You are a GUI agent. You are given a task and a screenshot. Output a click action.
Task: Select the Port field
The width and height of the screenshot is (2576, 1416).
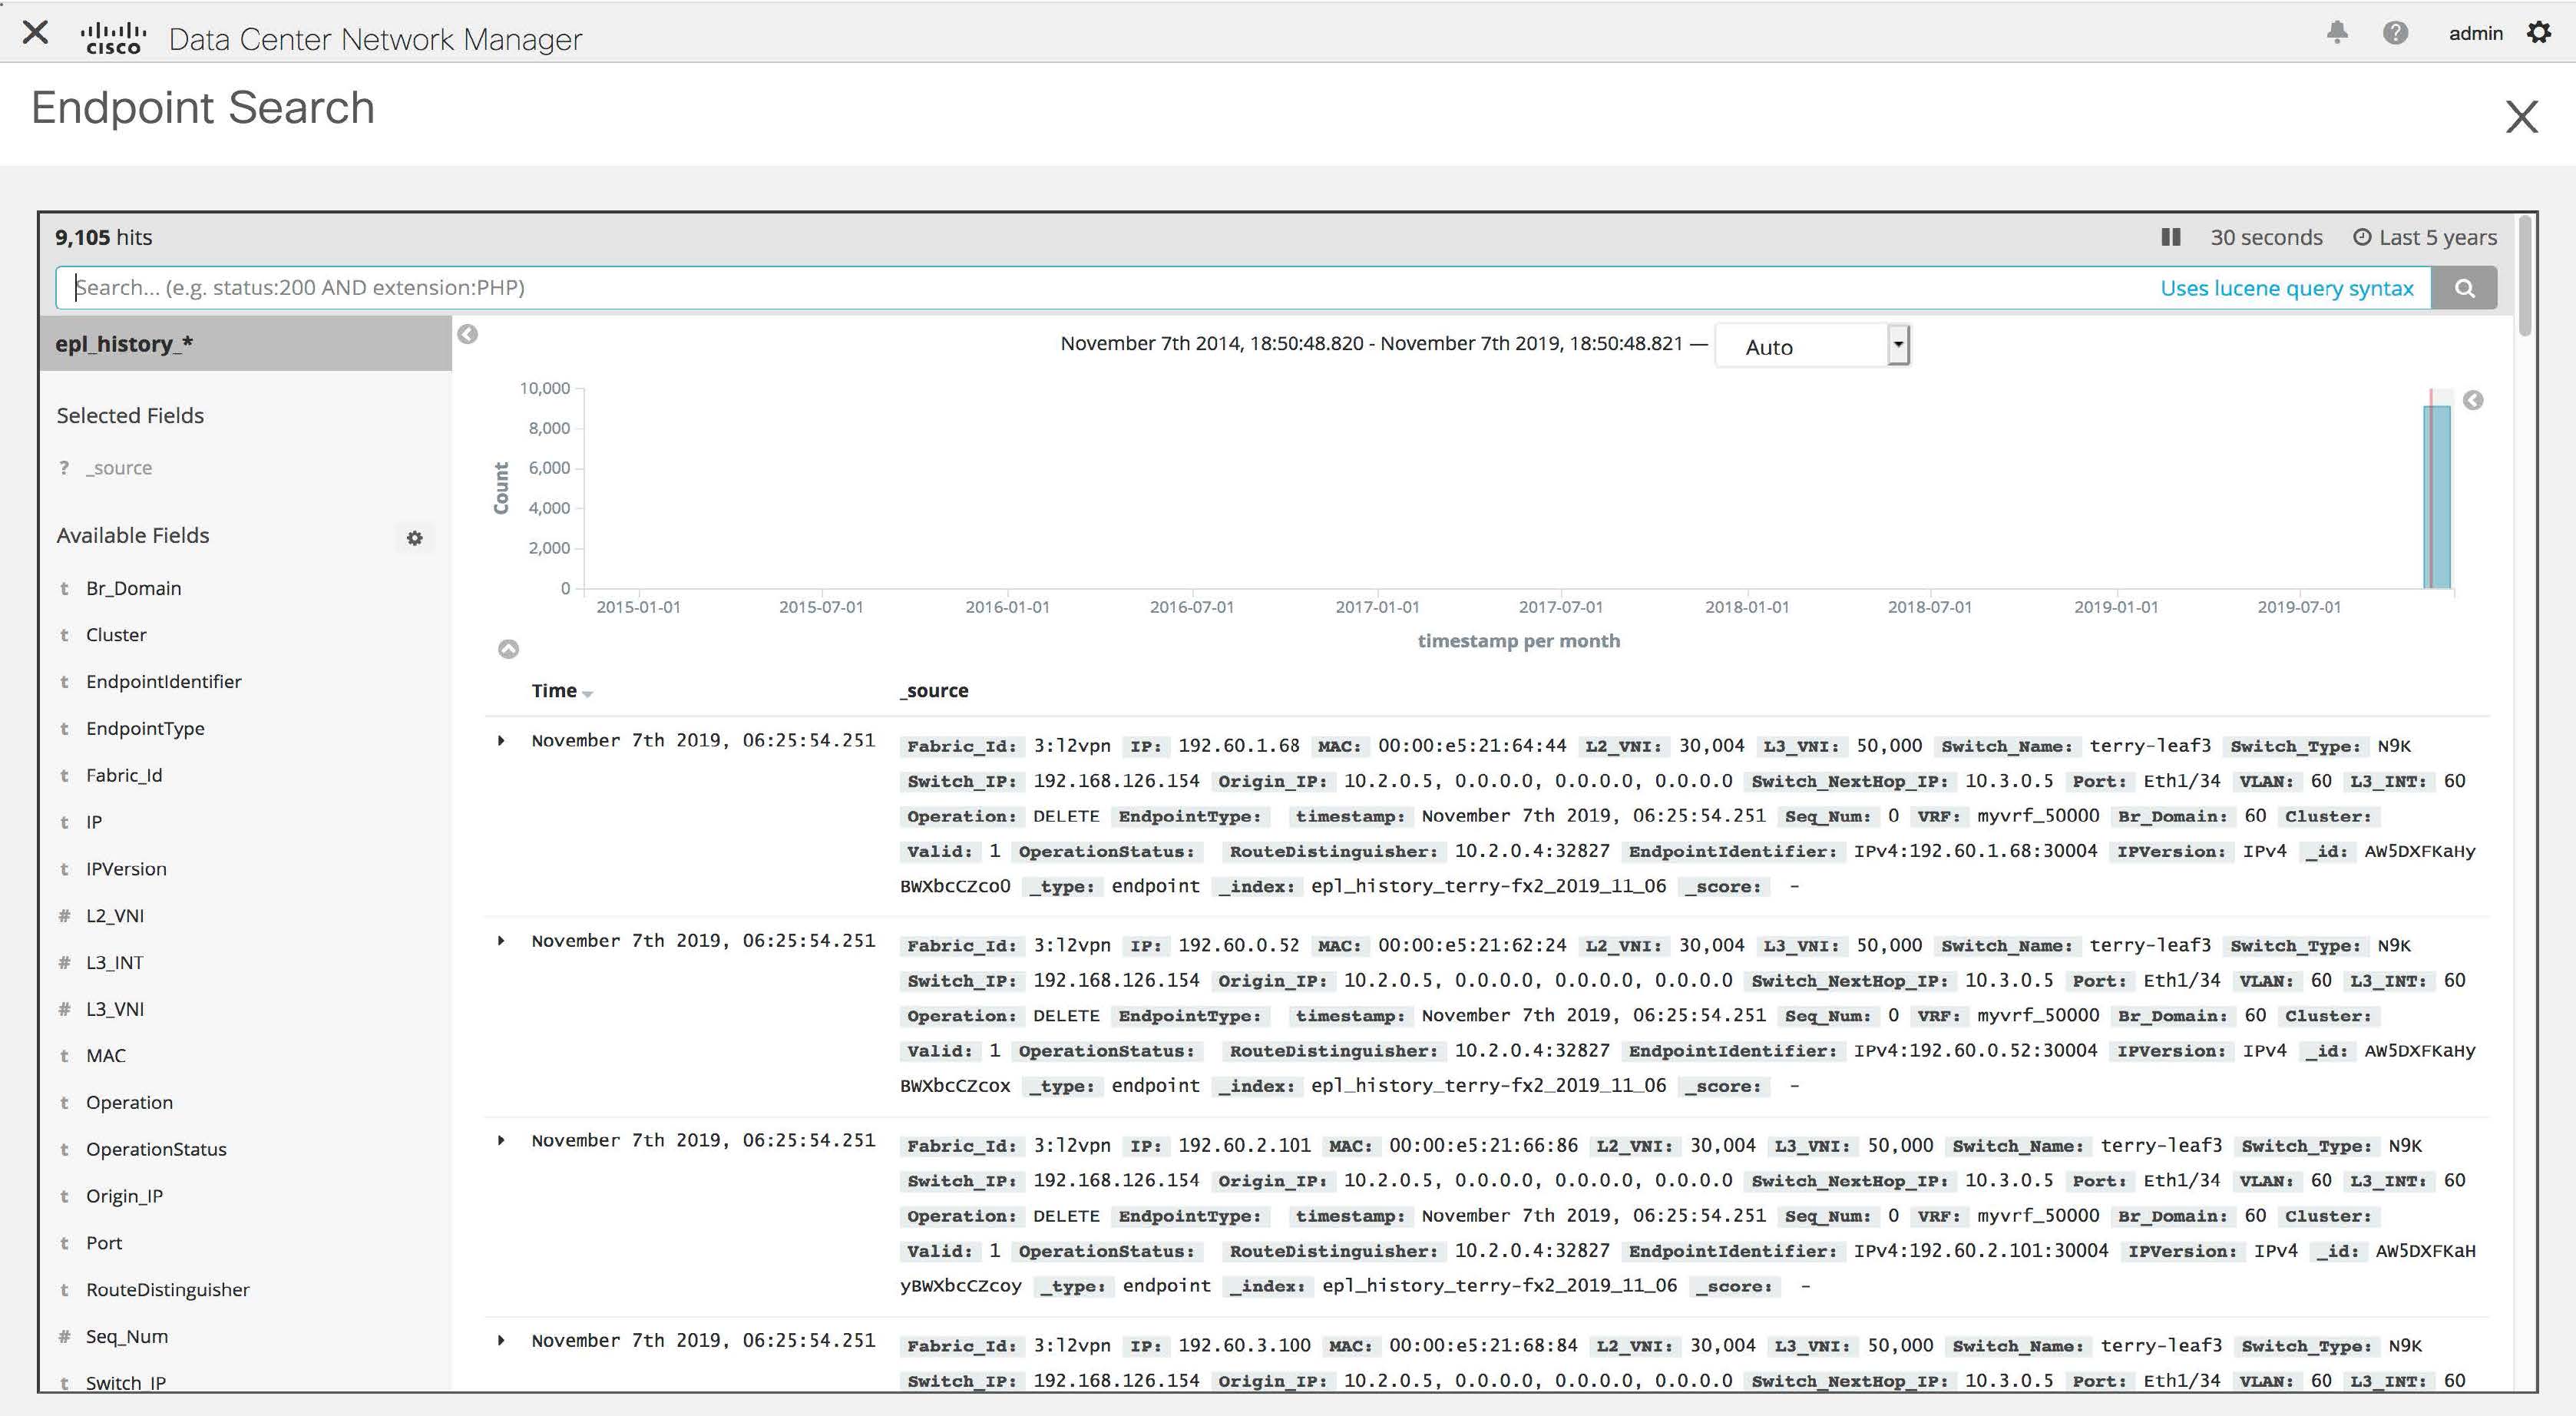[x=104, y=1243]
